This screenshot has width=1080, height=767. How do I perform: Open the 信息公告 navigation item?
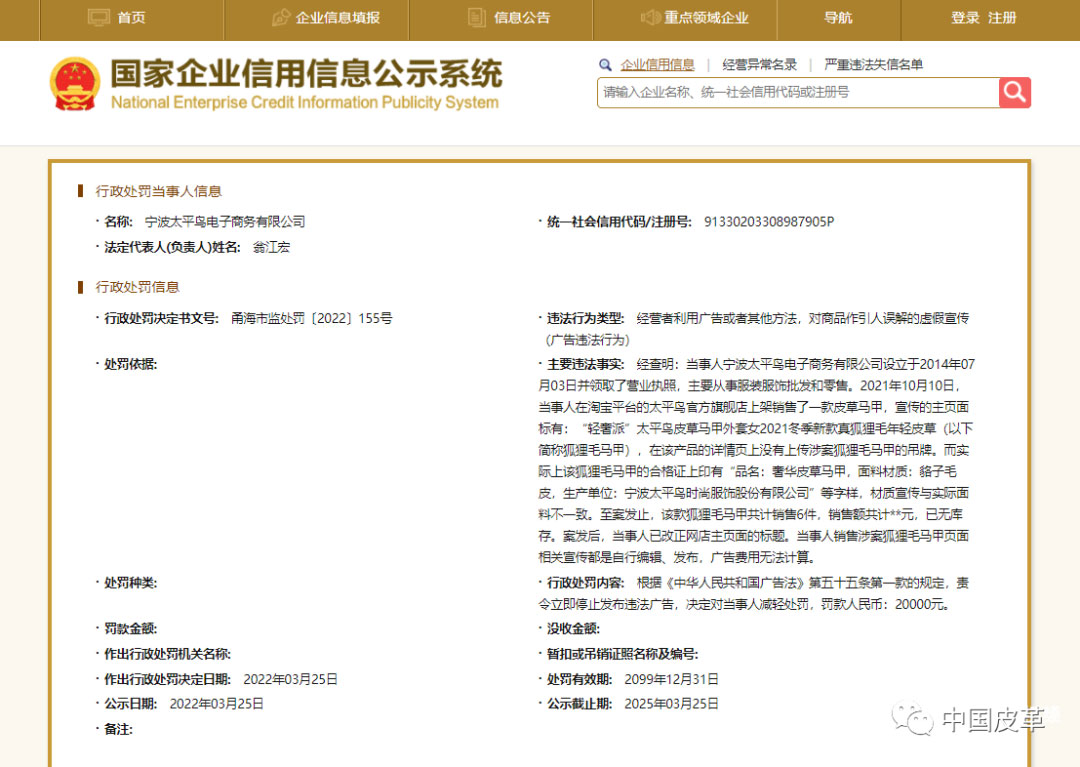point(522,18)
